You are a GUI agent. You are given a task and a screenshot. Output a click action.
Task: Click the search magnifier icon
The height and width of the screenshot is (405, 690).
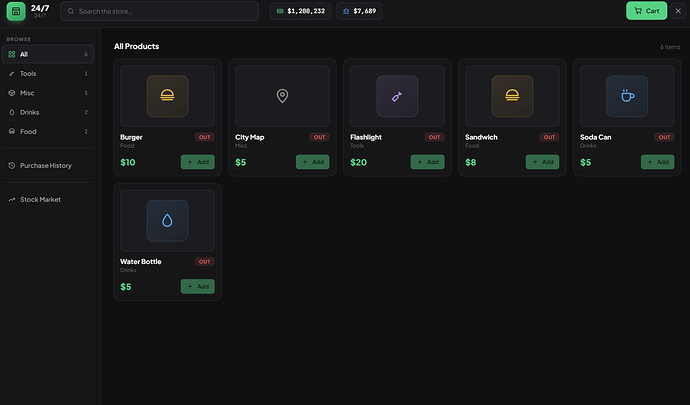(70, 11)
